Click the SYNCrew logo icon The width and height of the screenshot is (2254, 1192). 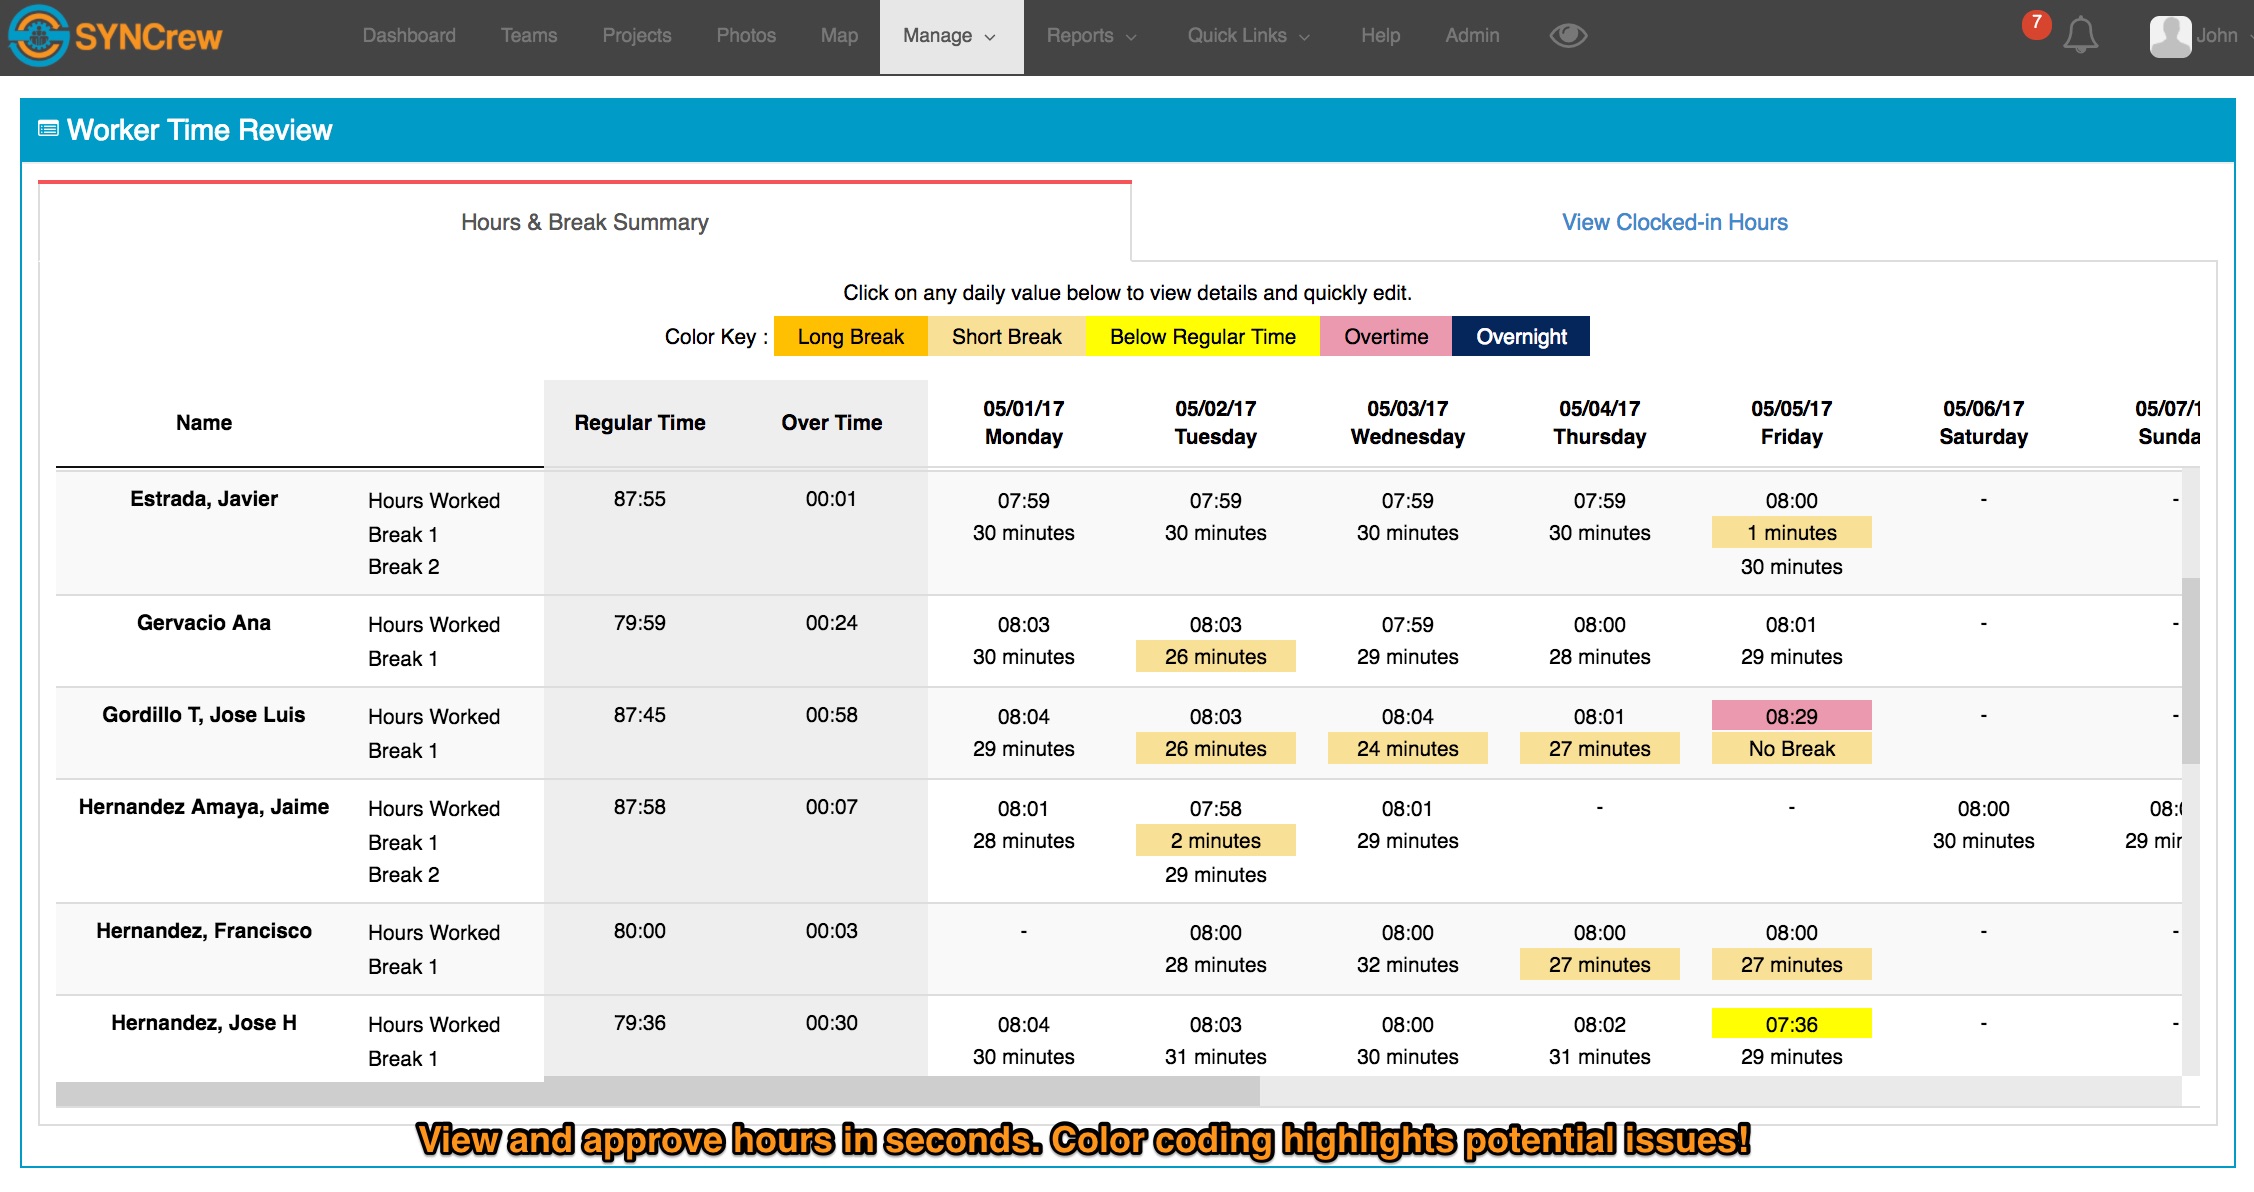(38, 36)
